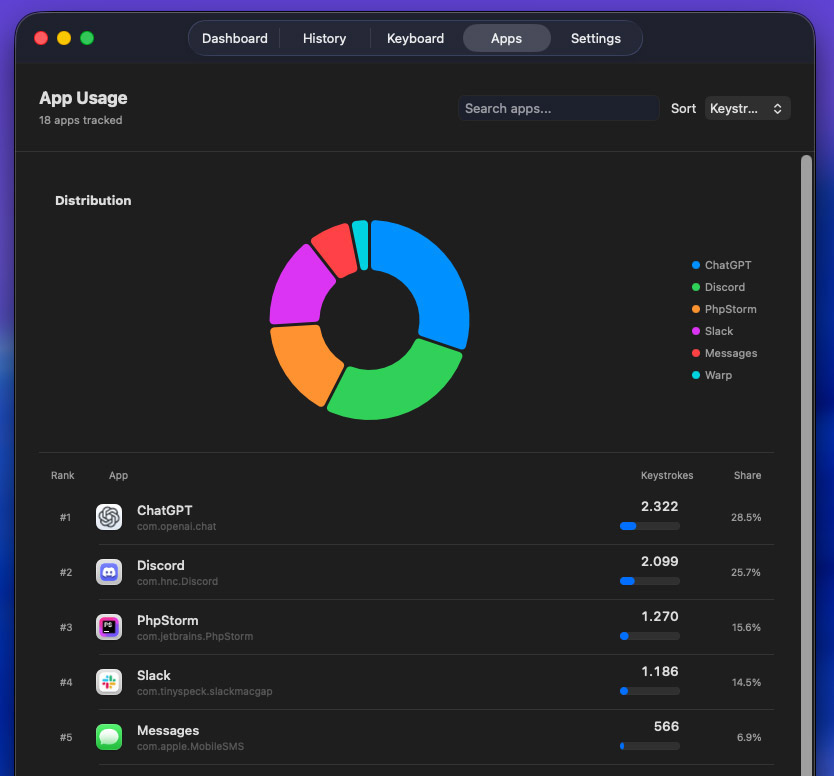Click the cyan Warp segment of the chart
The image size is (834, 776).
point(361,245)
